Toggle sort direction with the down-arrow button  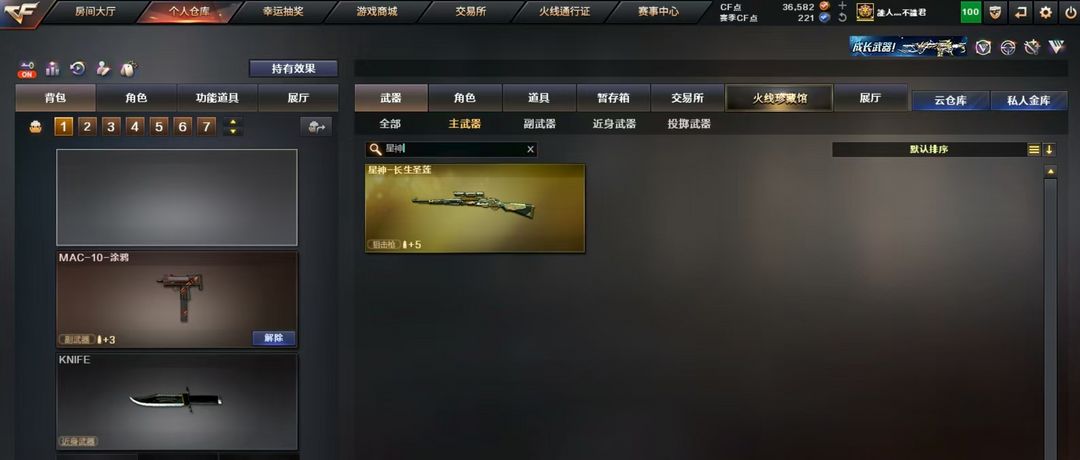(1049, 149)
